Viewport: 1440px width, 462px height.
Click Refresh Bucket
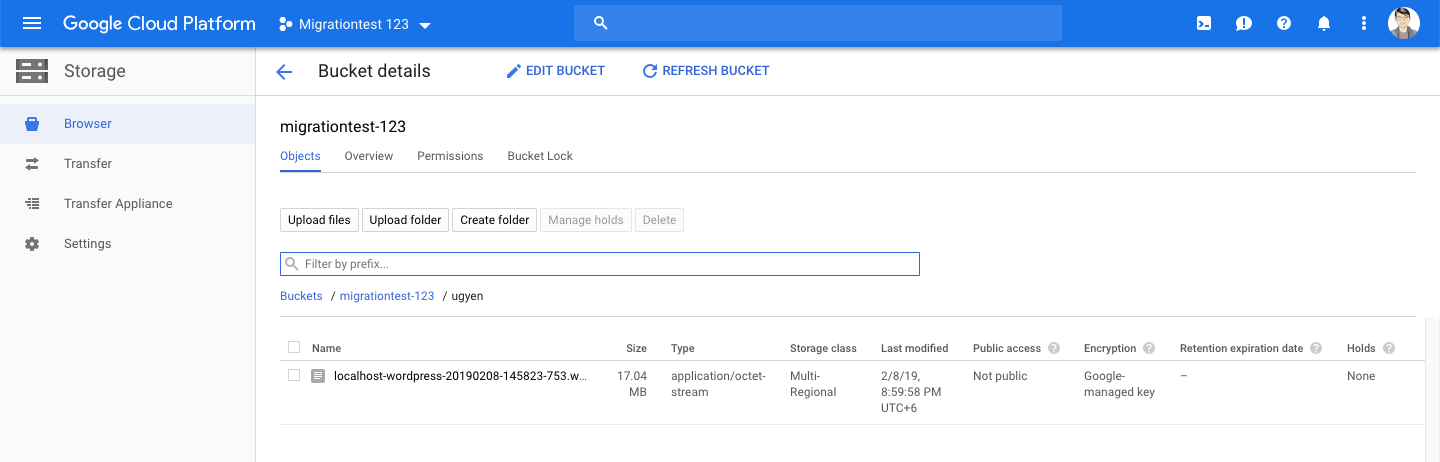[706, 71]
